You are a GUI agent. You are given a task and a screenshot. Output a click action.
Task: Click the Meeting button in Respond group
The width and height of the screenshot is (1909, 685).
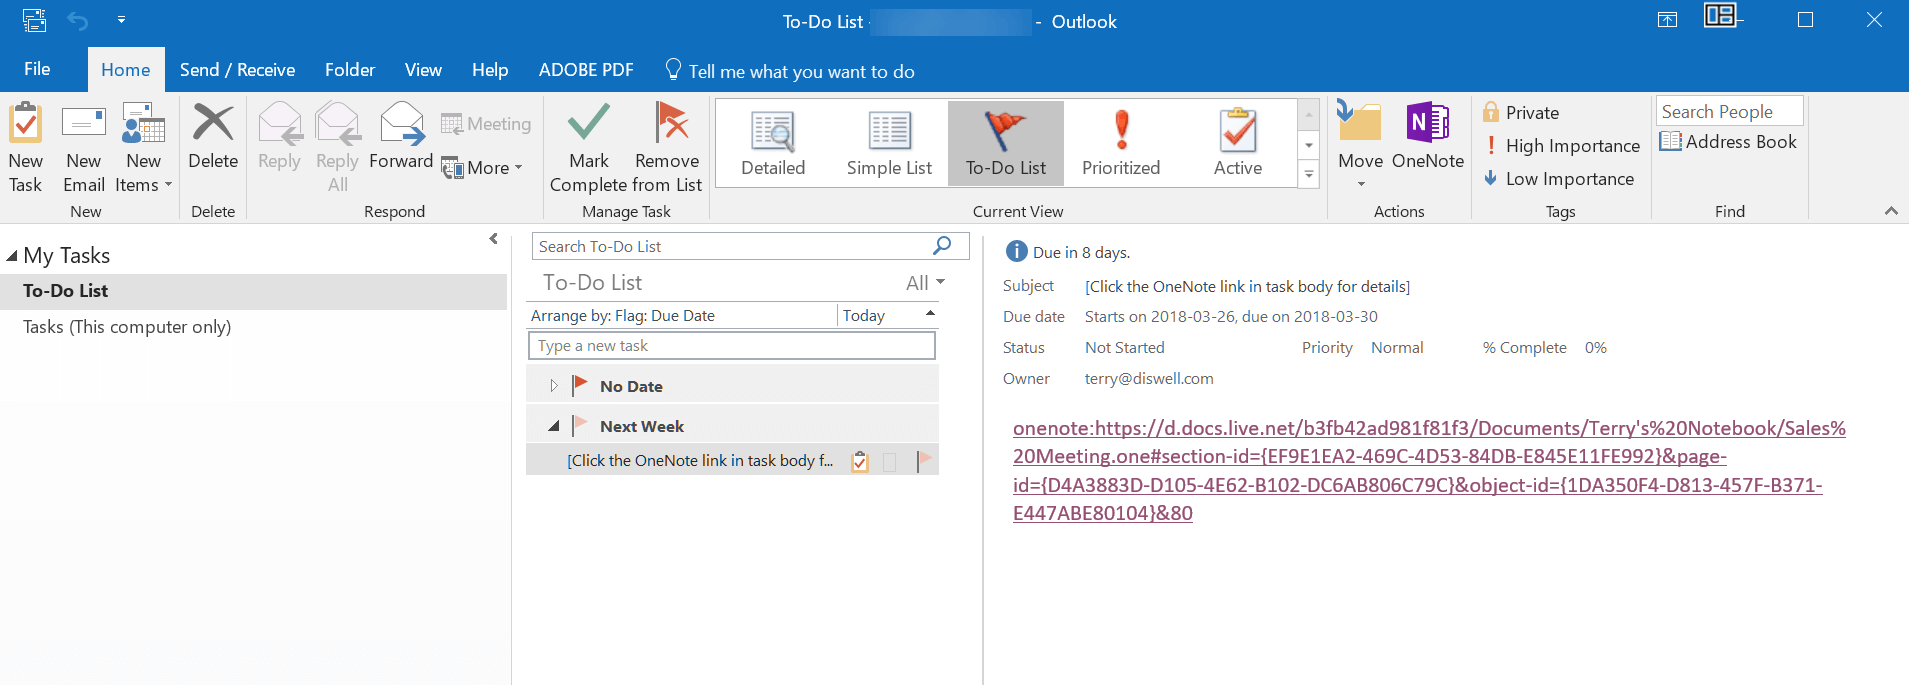[x=486, y=124]
